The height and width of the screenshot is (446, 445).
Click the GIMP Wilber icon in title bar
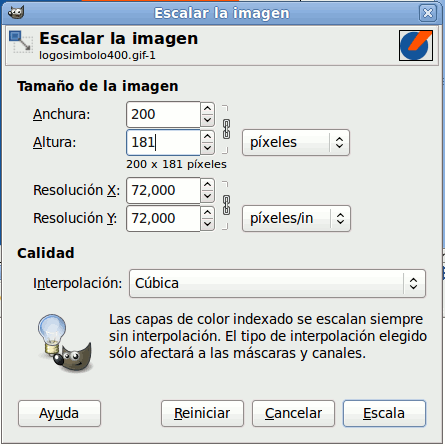(x=16, y=13)
